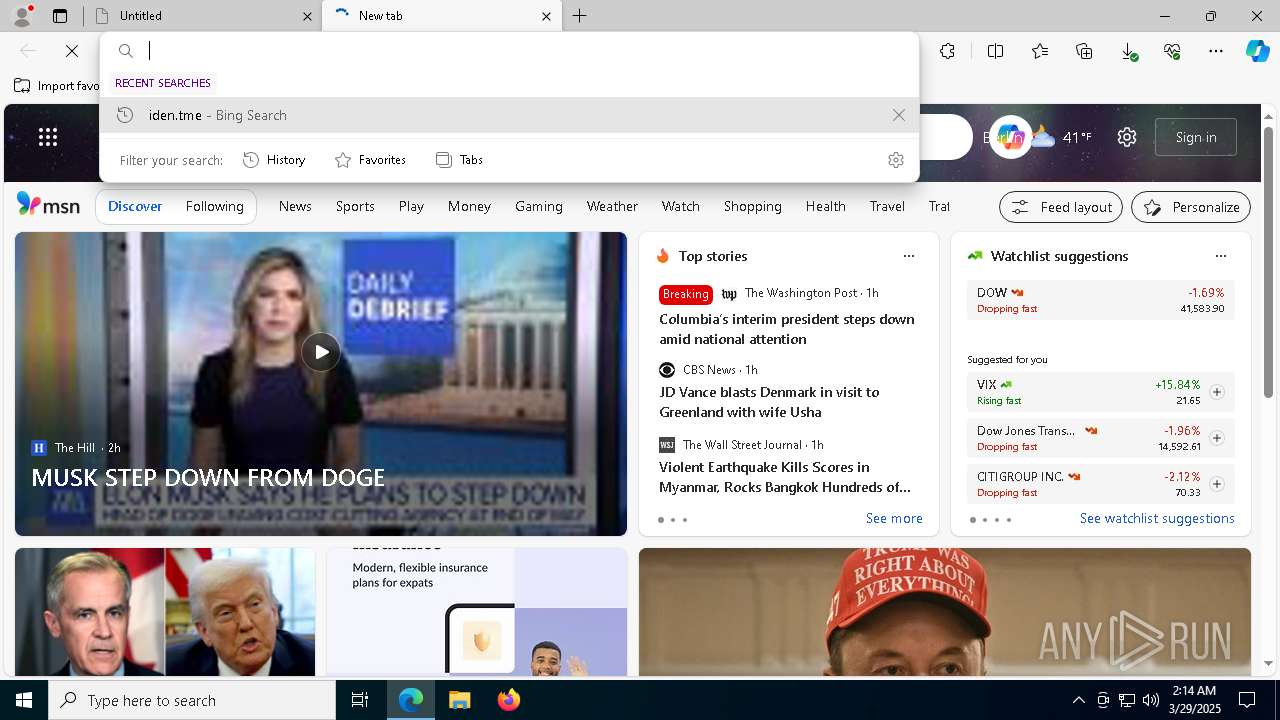
Task: Open Browser essentials heart icon
Action: click(x=1172, y=51)
